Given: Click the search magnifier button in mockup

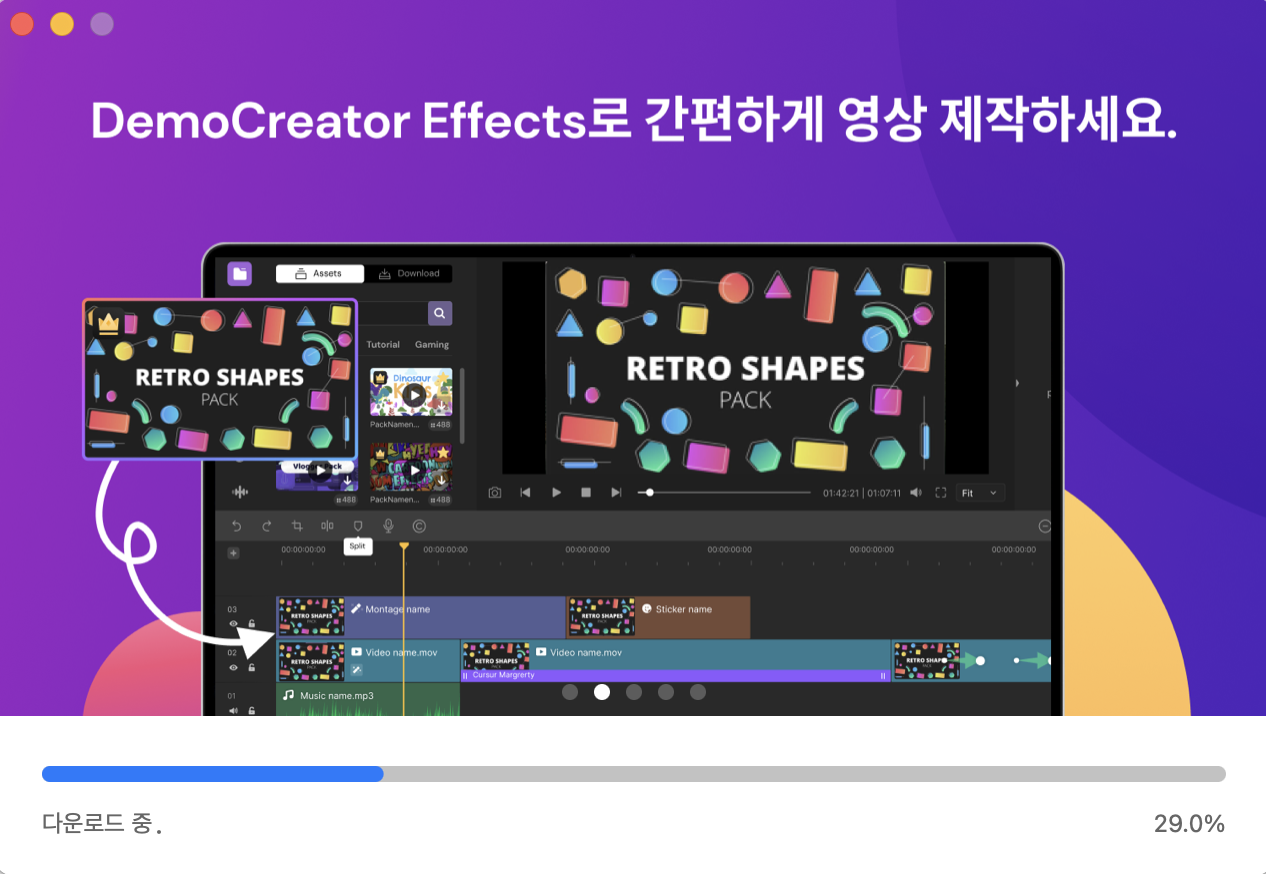Looking at the screenshot, I should click(x=440, y=314).
